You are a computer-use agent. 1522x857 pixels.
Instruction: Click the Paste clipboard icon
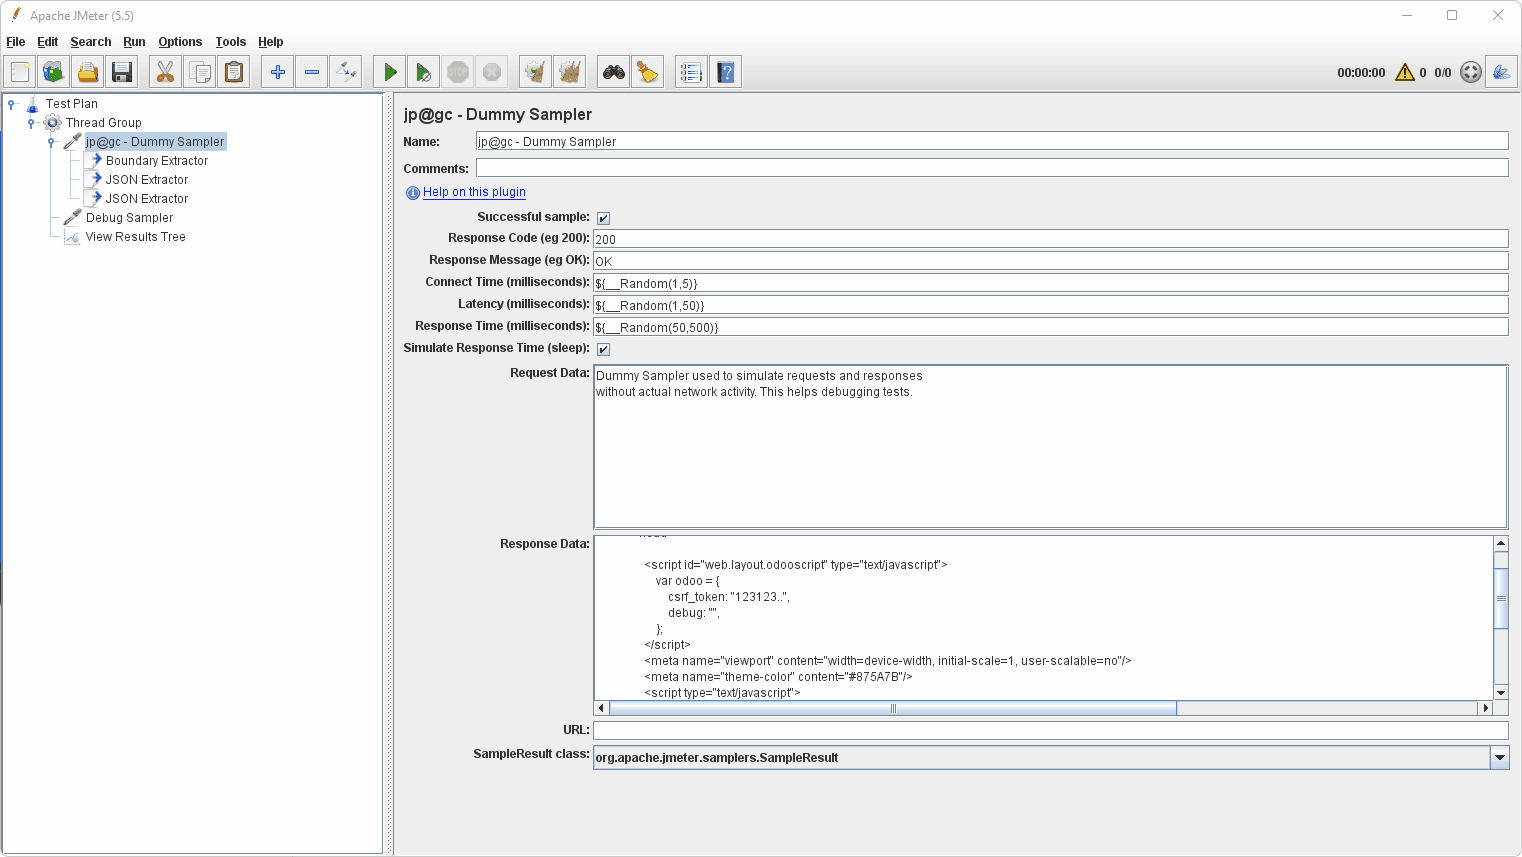click(234, 72)
